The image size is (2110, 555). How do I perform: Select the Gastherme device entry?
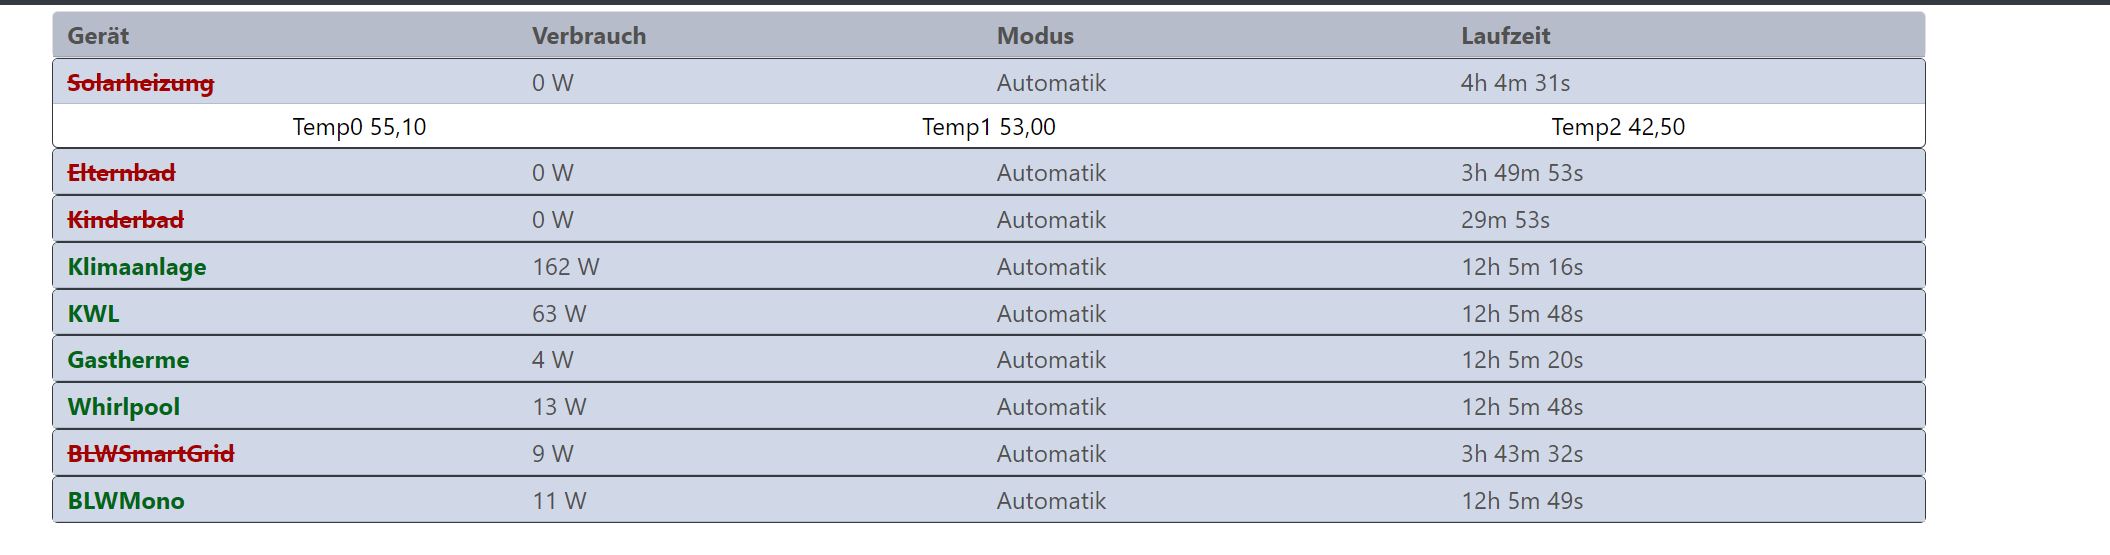click(x=128, y=360)
